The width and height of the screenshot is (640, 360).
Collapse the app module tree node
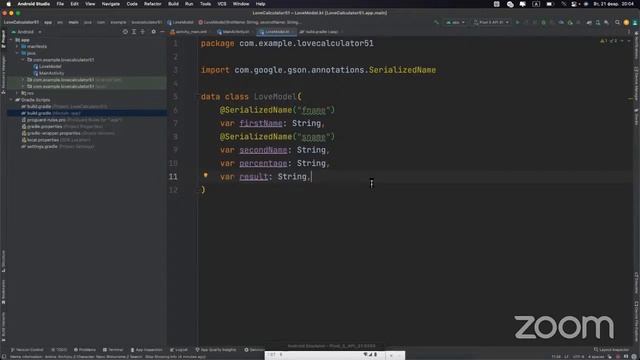coord(11,40)
